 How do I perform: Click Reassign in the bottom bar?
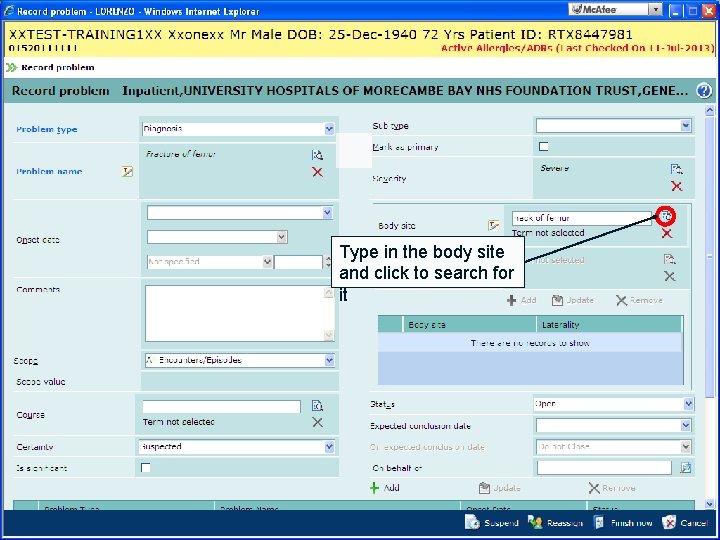click(x=556, y=523)
